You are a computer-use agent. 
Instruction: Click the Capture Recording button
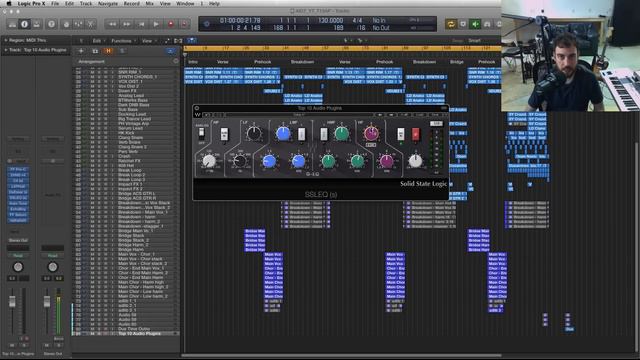pyautogui.click(x=184, y=24)
